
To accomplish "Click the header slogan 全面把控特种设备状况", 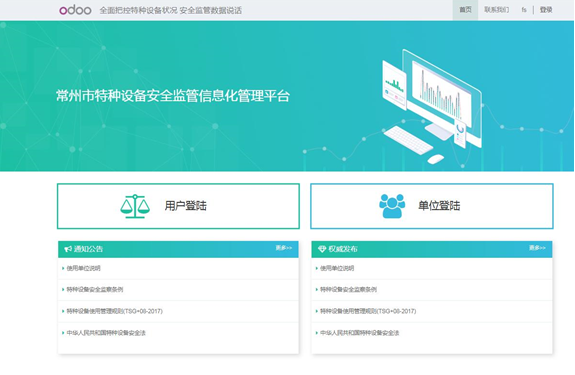I will point(139,10).
